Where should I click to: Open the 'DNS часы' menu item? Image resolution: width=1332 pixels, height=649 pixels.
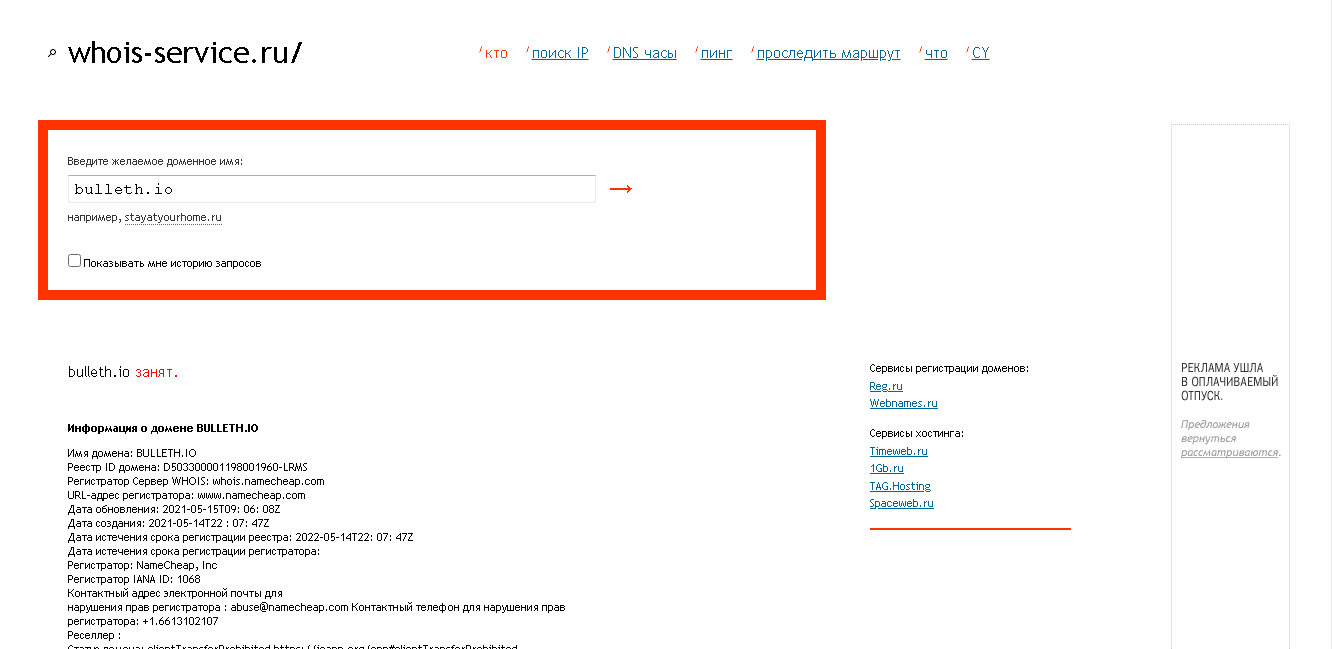coord(644,53)
